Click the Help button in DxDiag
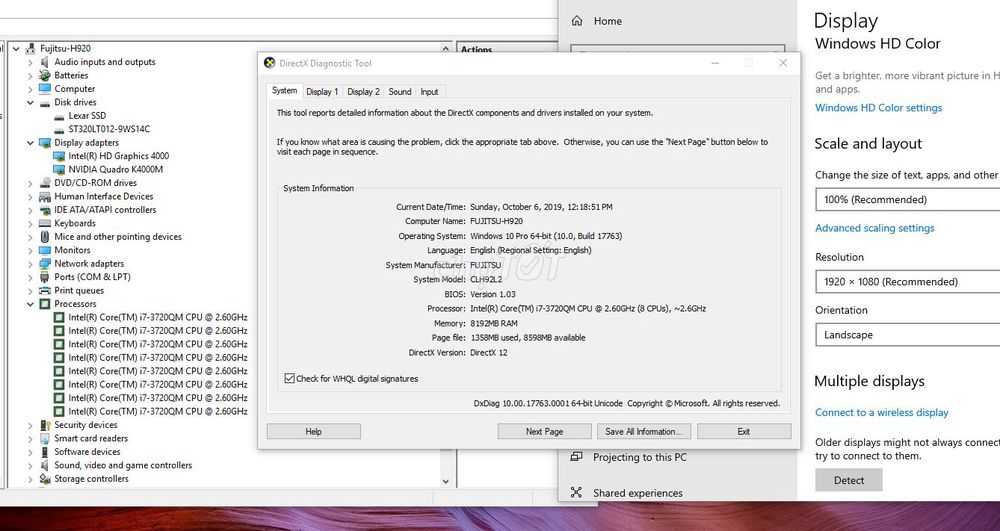This screenshot has height=531, width=1000. (x=314, y=432)
